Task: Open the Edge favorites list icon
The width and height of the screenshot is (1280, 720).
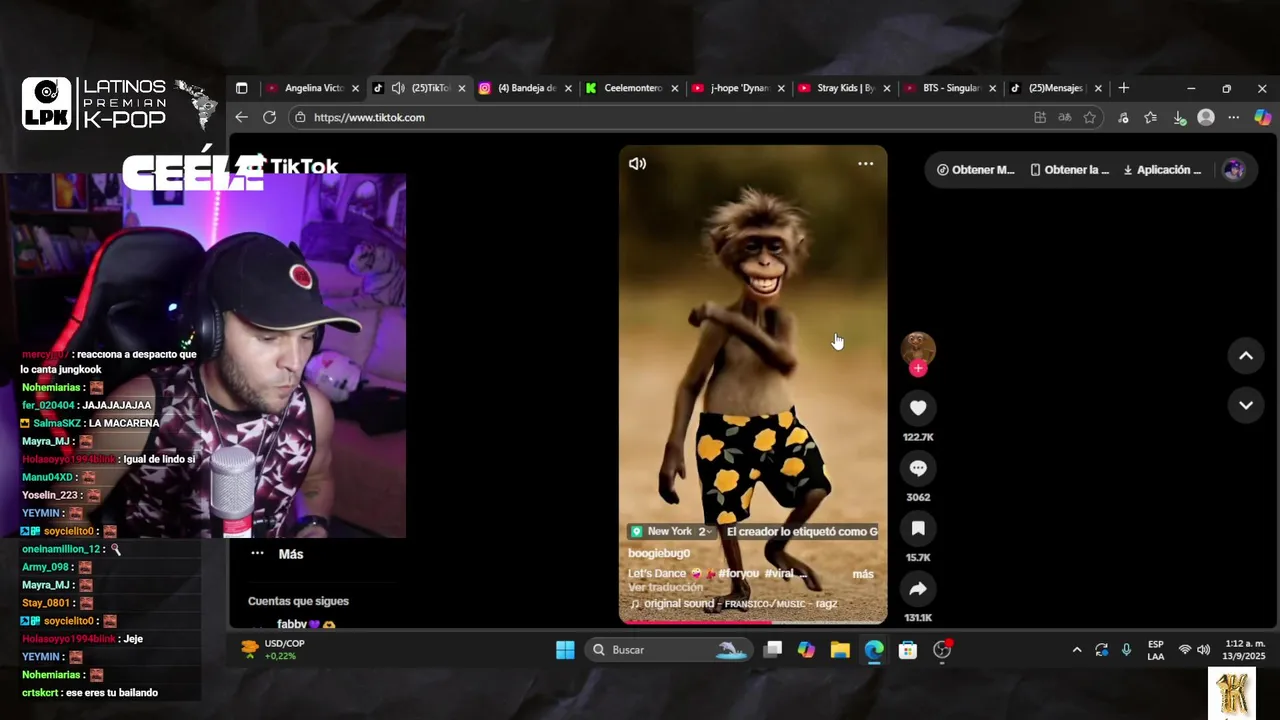Action: 1151,117
